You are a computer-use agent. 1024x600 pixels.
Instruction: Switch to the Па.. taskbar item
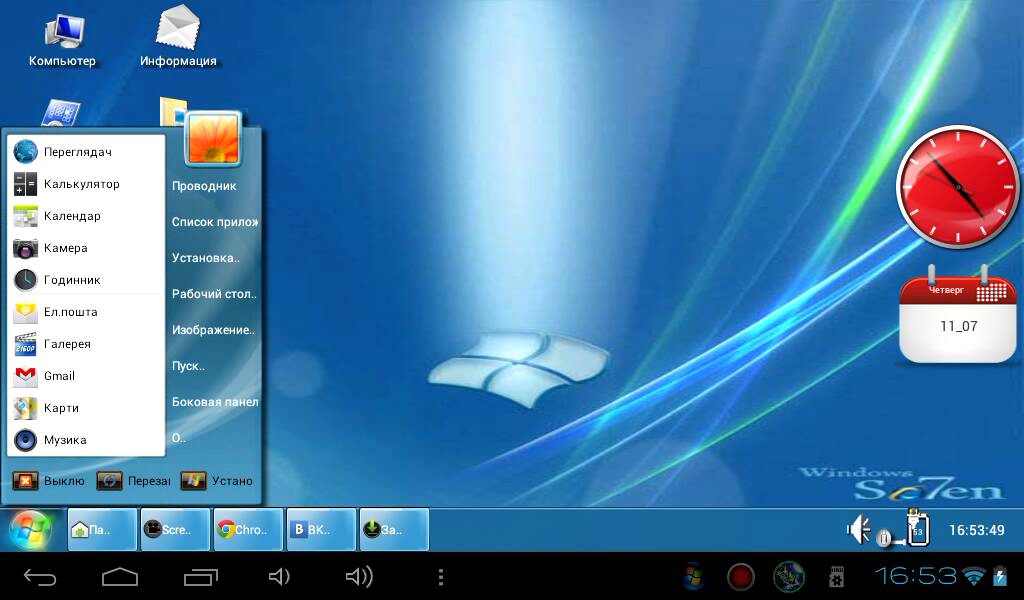click(x=102, y=529)
